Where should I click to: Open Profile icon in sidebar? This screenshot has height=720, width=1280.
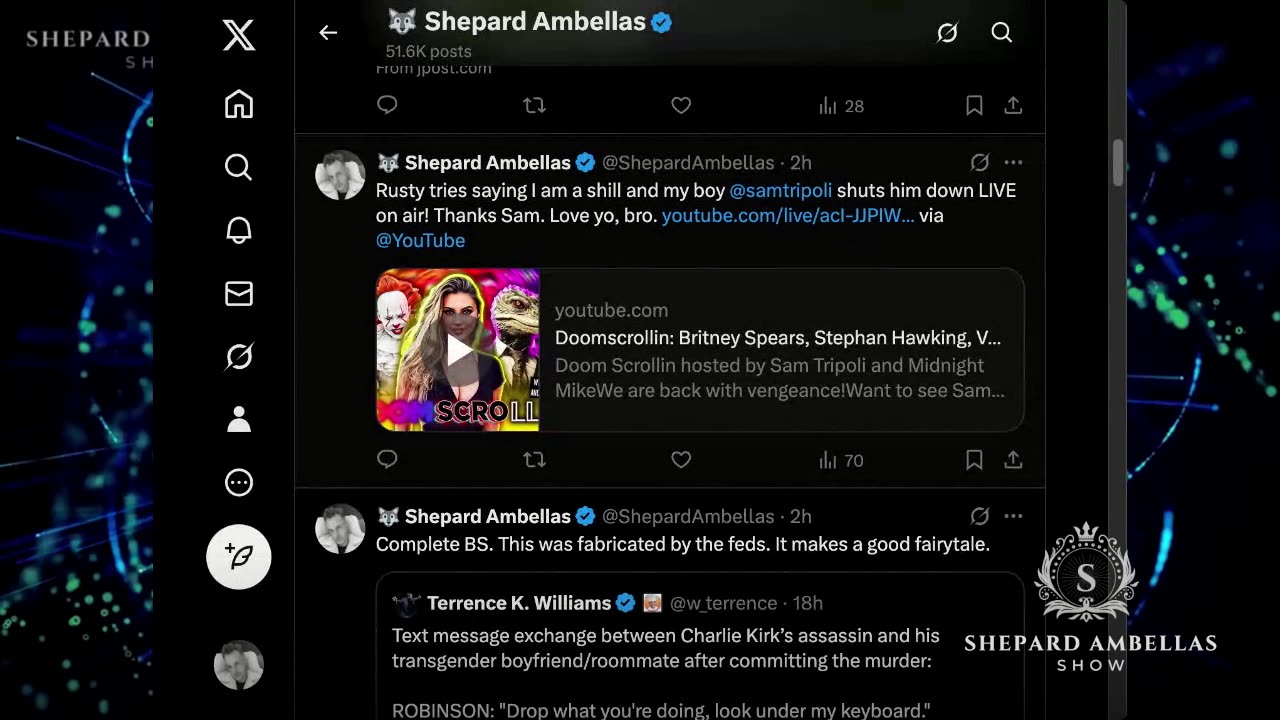239,419
